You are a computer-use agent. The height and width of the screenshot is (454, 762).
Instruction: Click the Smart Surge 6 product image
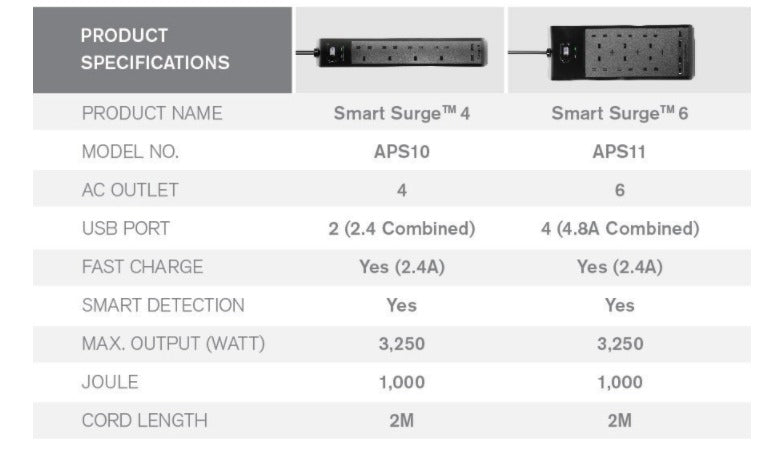(627, 51)
